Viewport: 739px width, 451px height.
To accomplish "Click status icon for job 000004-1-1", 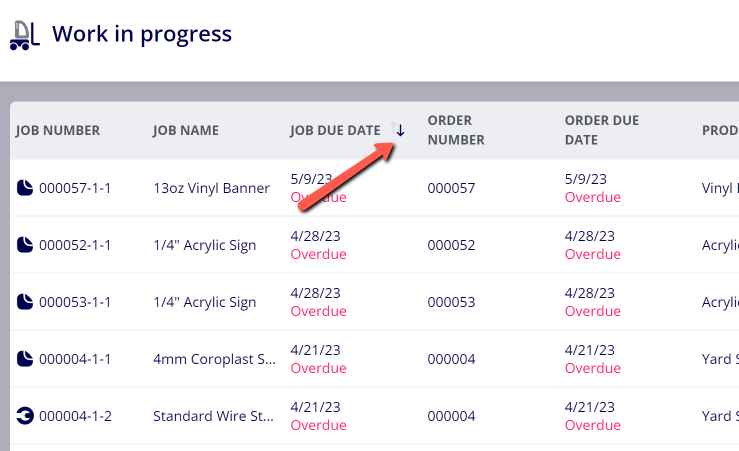I will 25,359.
